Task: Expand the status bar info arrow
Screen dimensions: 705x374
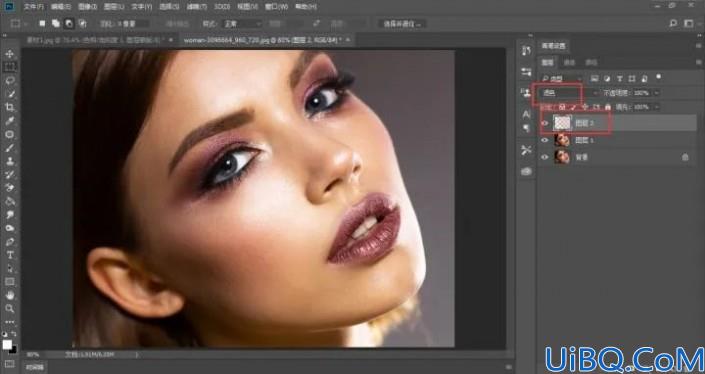Action: tap(137, 355)
